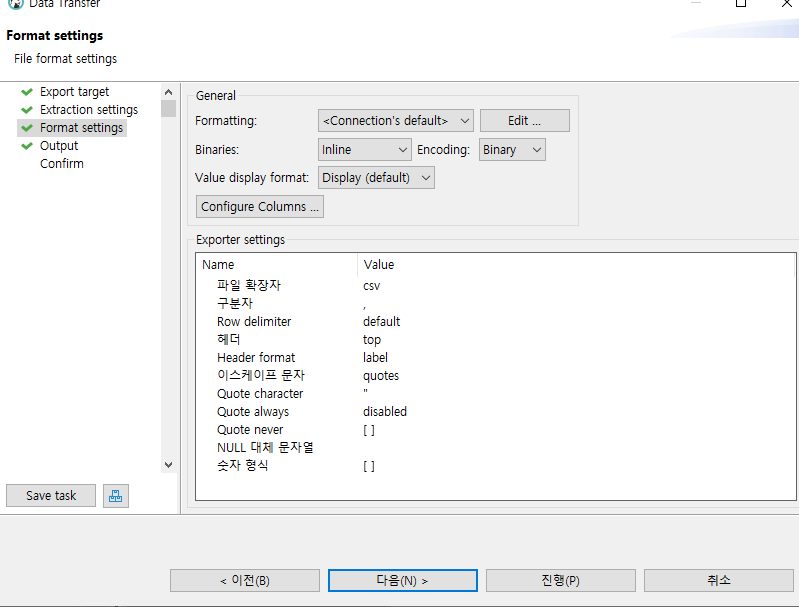Click the Save task button
Image resolution: width=799 pixels, height=607 pixels.
pyautogui.click(x=51, y=496)
